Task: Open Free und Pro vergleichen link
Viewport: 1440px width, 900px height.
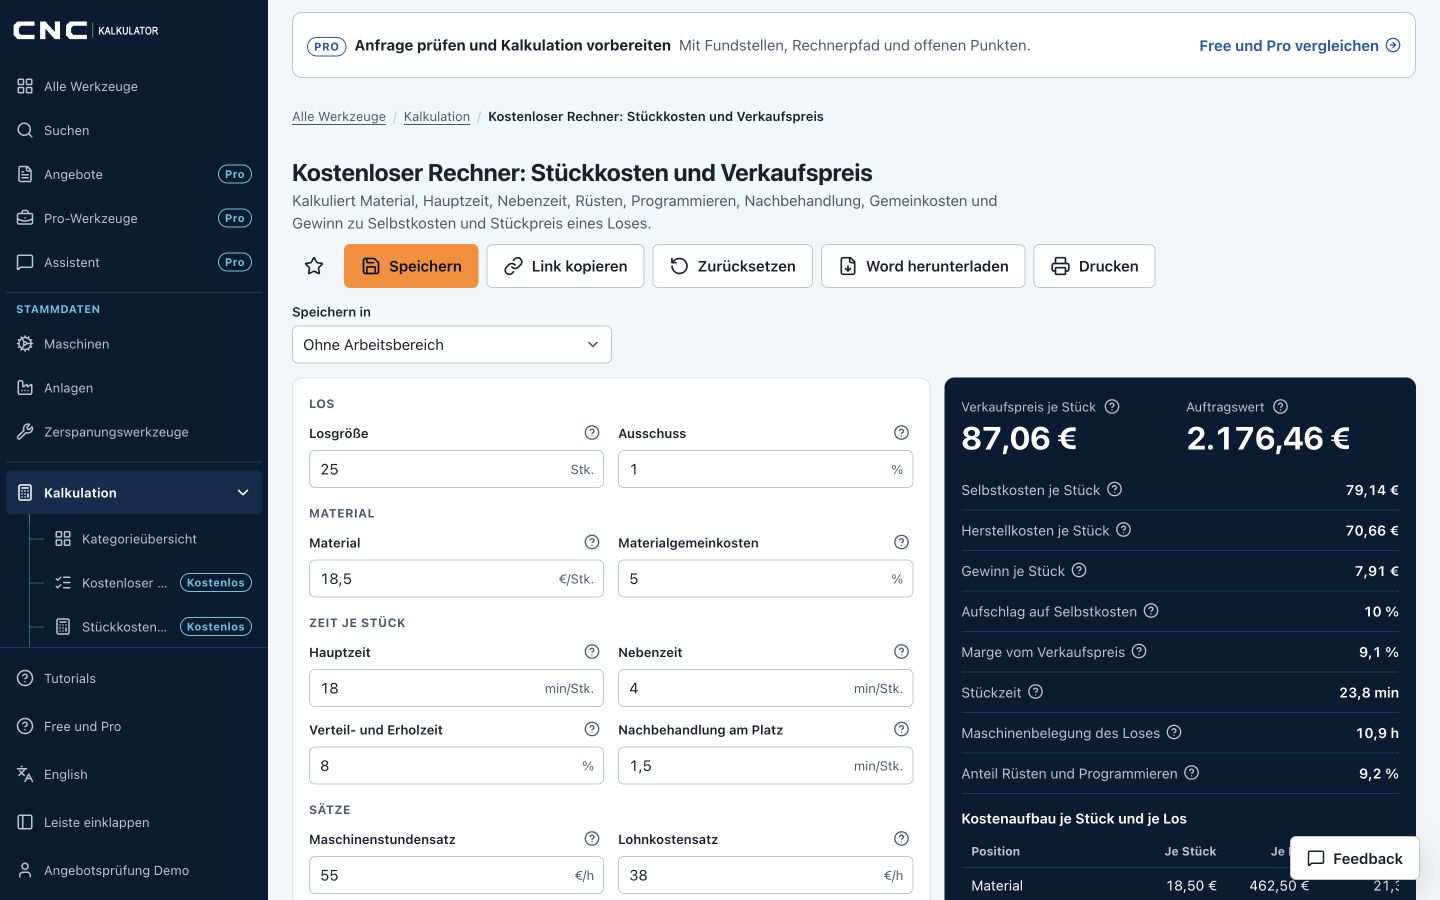Action: 1299,45
